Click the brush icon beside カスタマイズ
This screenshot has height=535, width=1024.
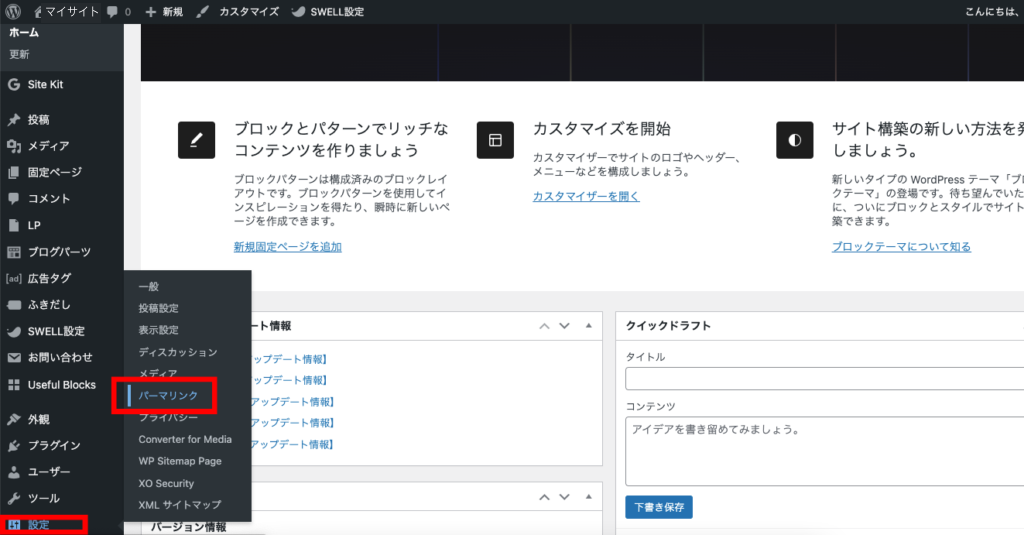point(202,12)
